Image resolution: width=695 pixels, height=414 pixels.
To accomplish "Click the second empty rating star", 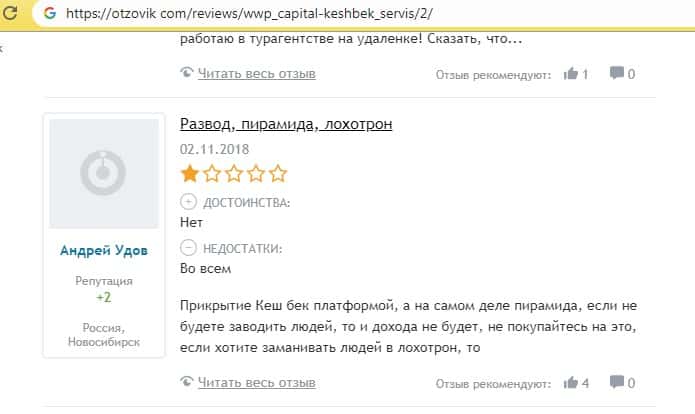I will [x=212, y=173].
